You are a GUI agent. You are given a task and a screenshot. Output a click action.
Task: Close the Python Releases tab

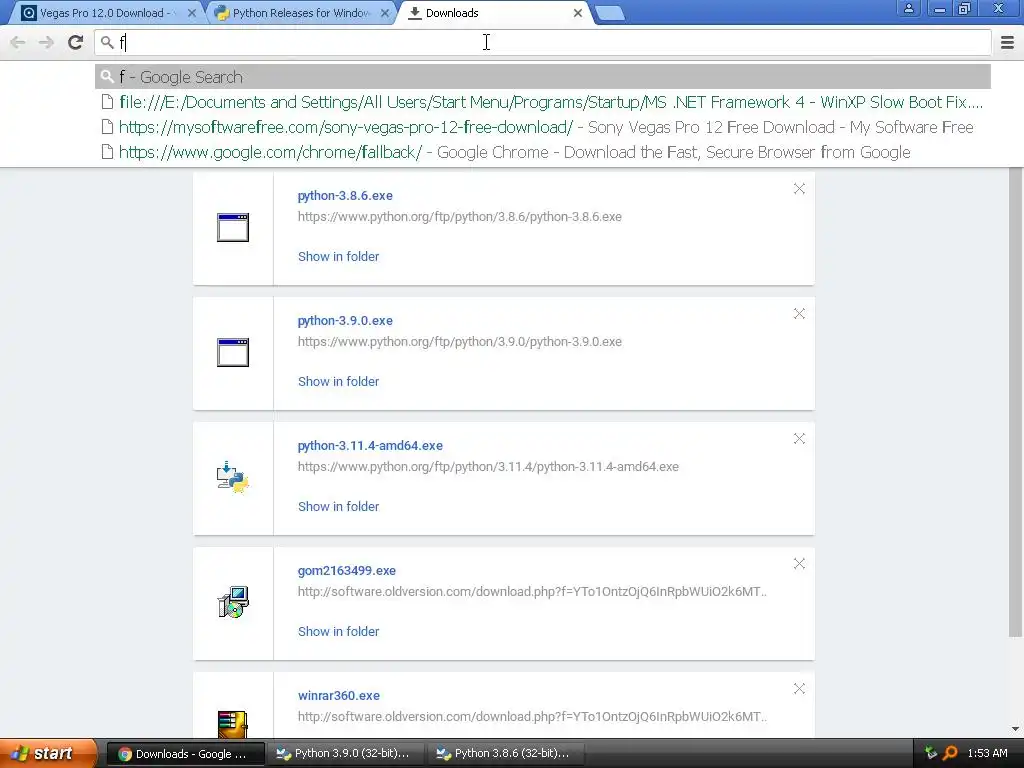point(385,13)
